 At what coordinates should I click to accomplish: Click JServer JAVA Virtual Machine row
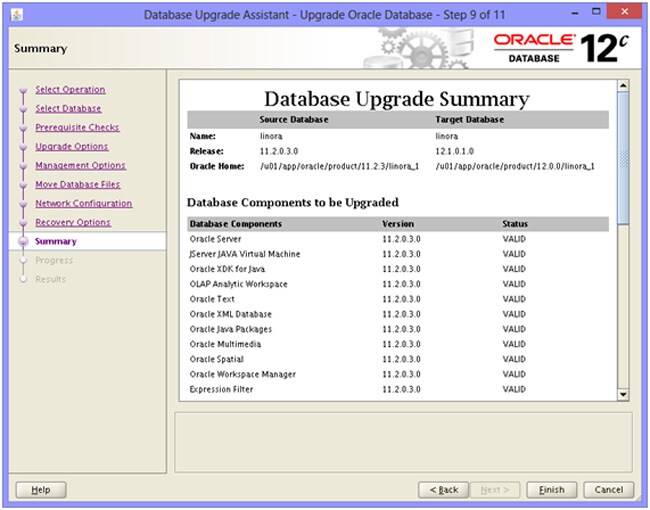(398, 254)
